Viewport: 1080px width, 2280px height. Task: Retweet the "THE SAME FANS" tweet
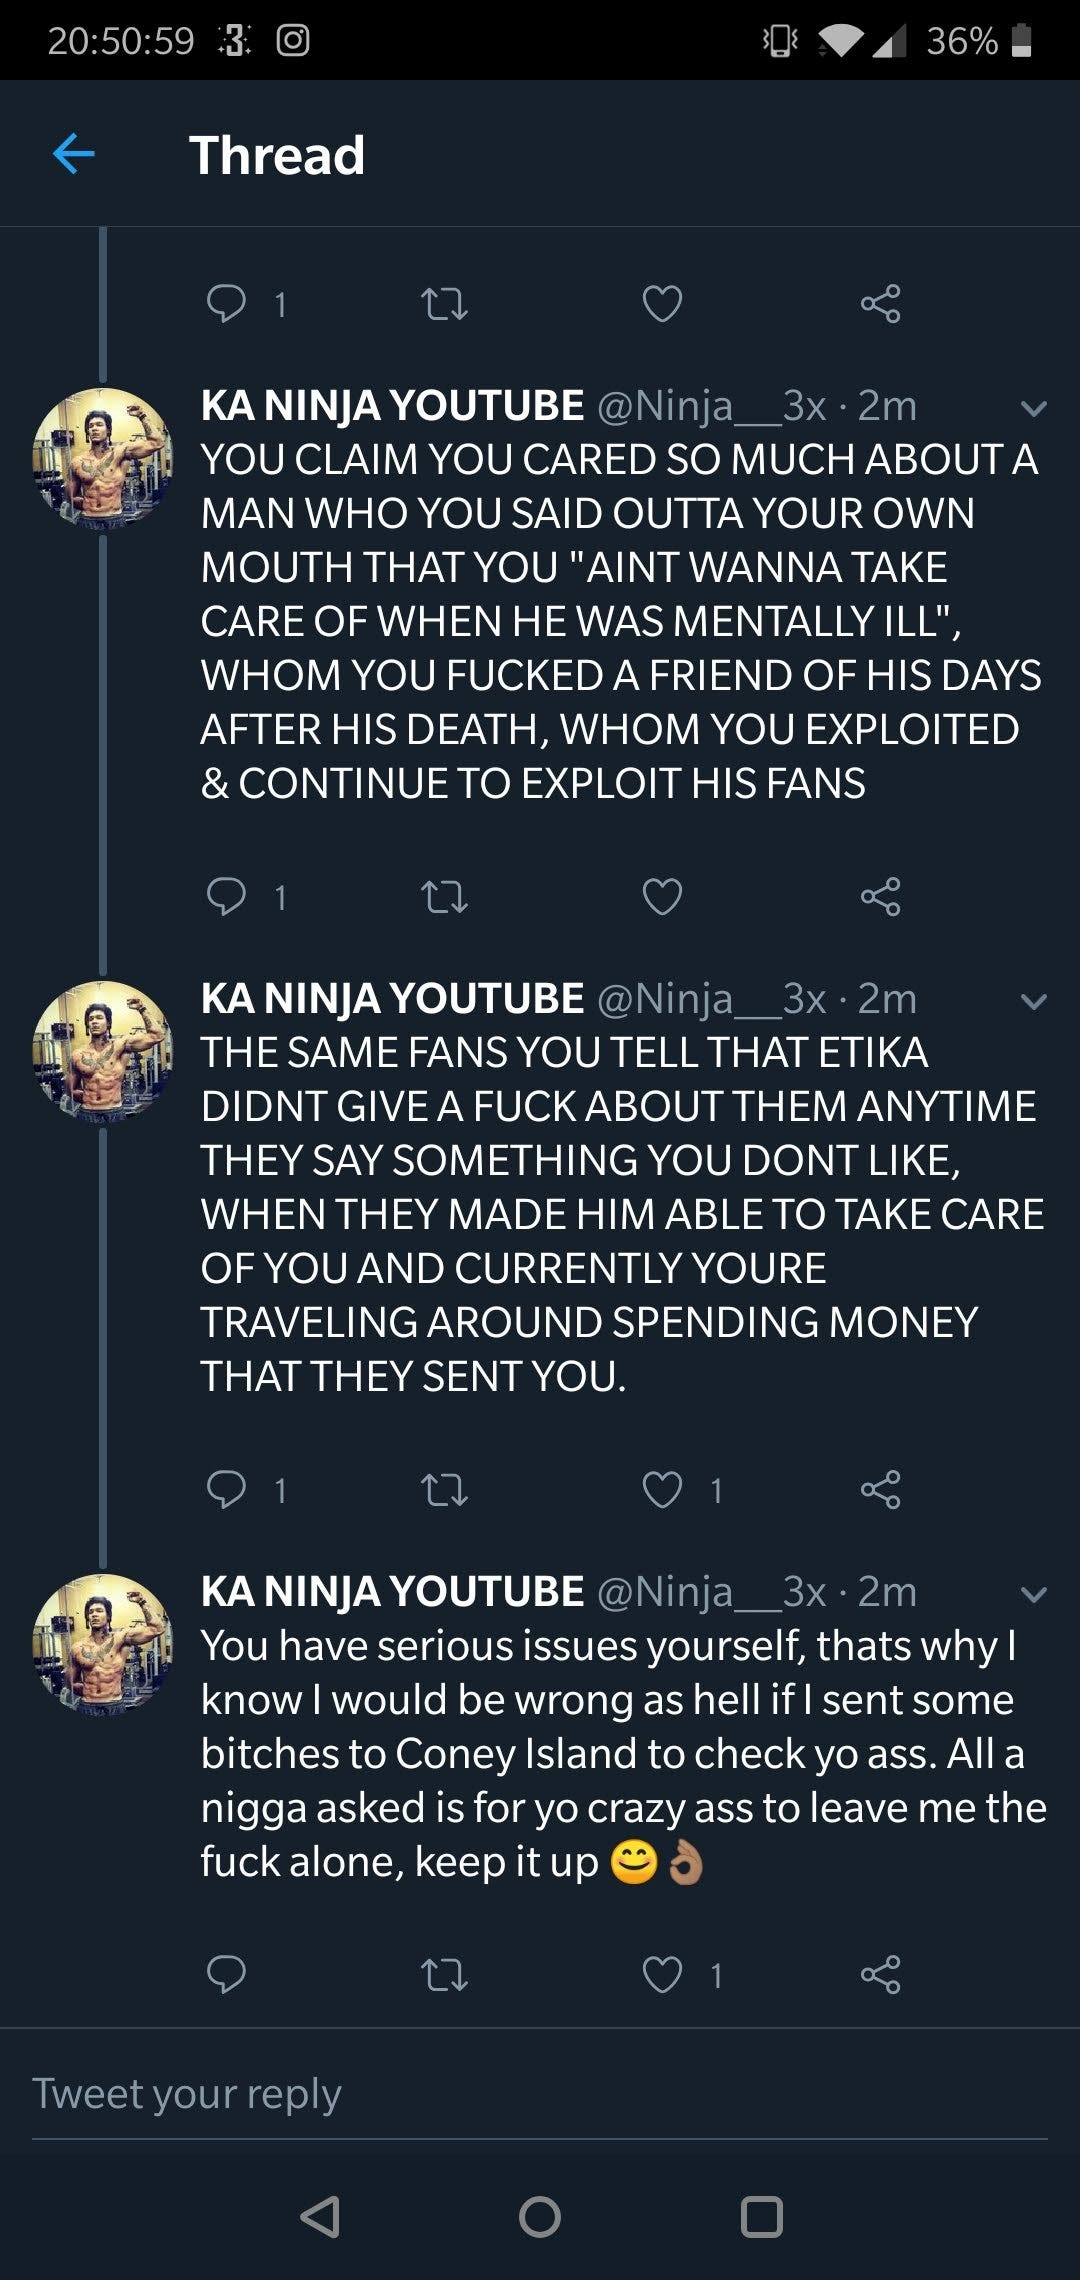click(x=444, y=1490)
